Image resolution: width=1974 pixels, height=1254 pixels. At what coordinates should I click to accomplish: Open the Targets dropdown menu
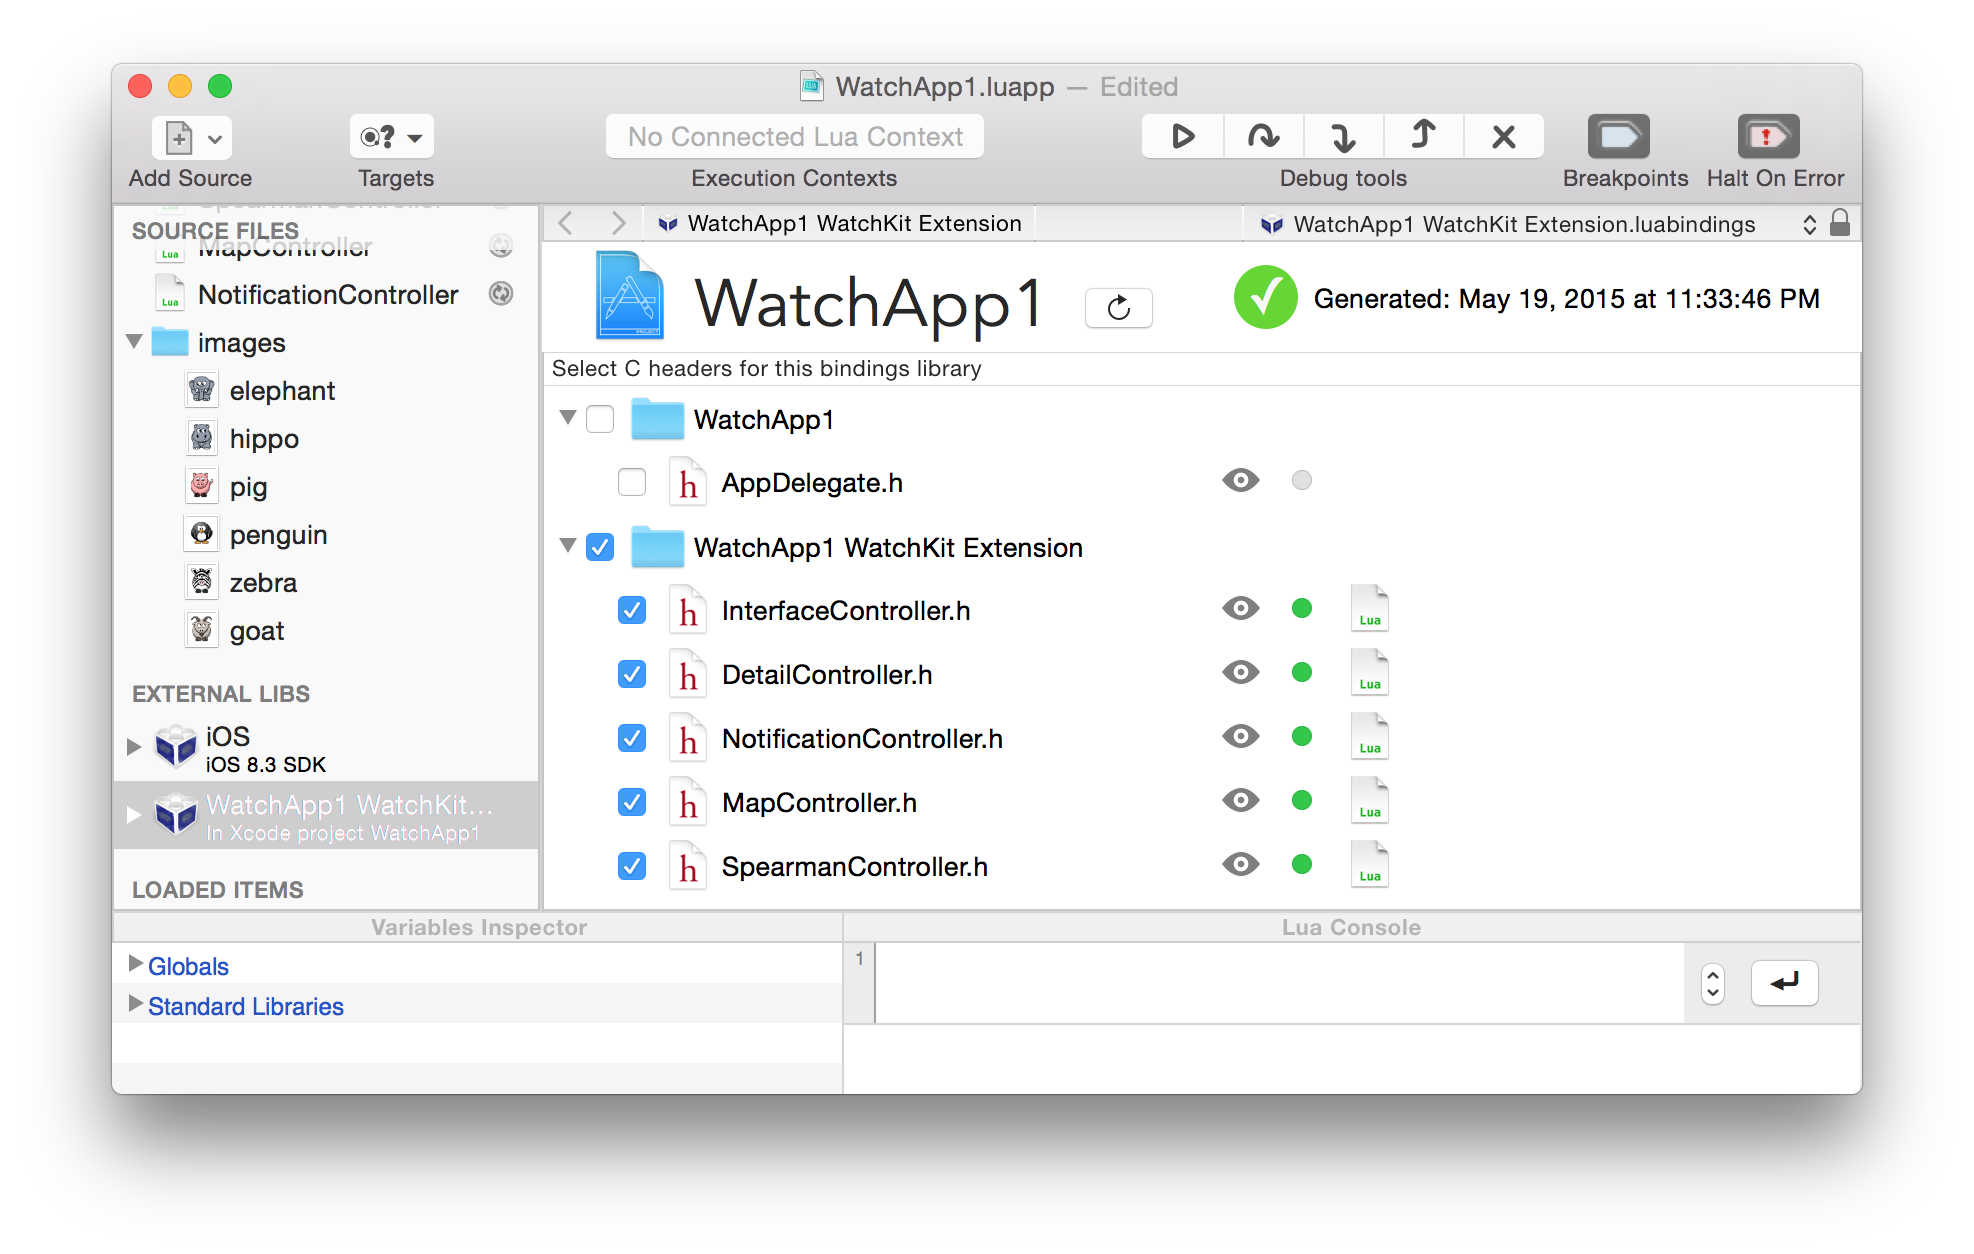392,137
